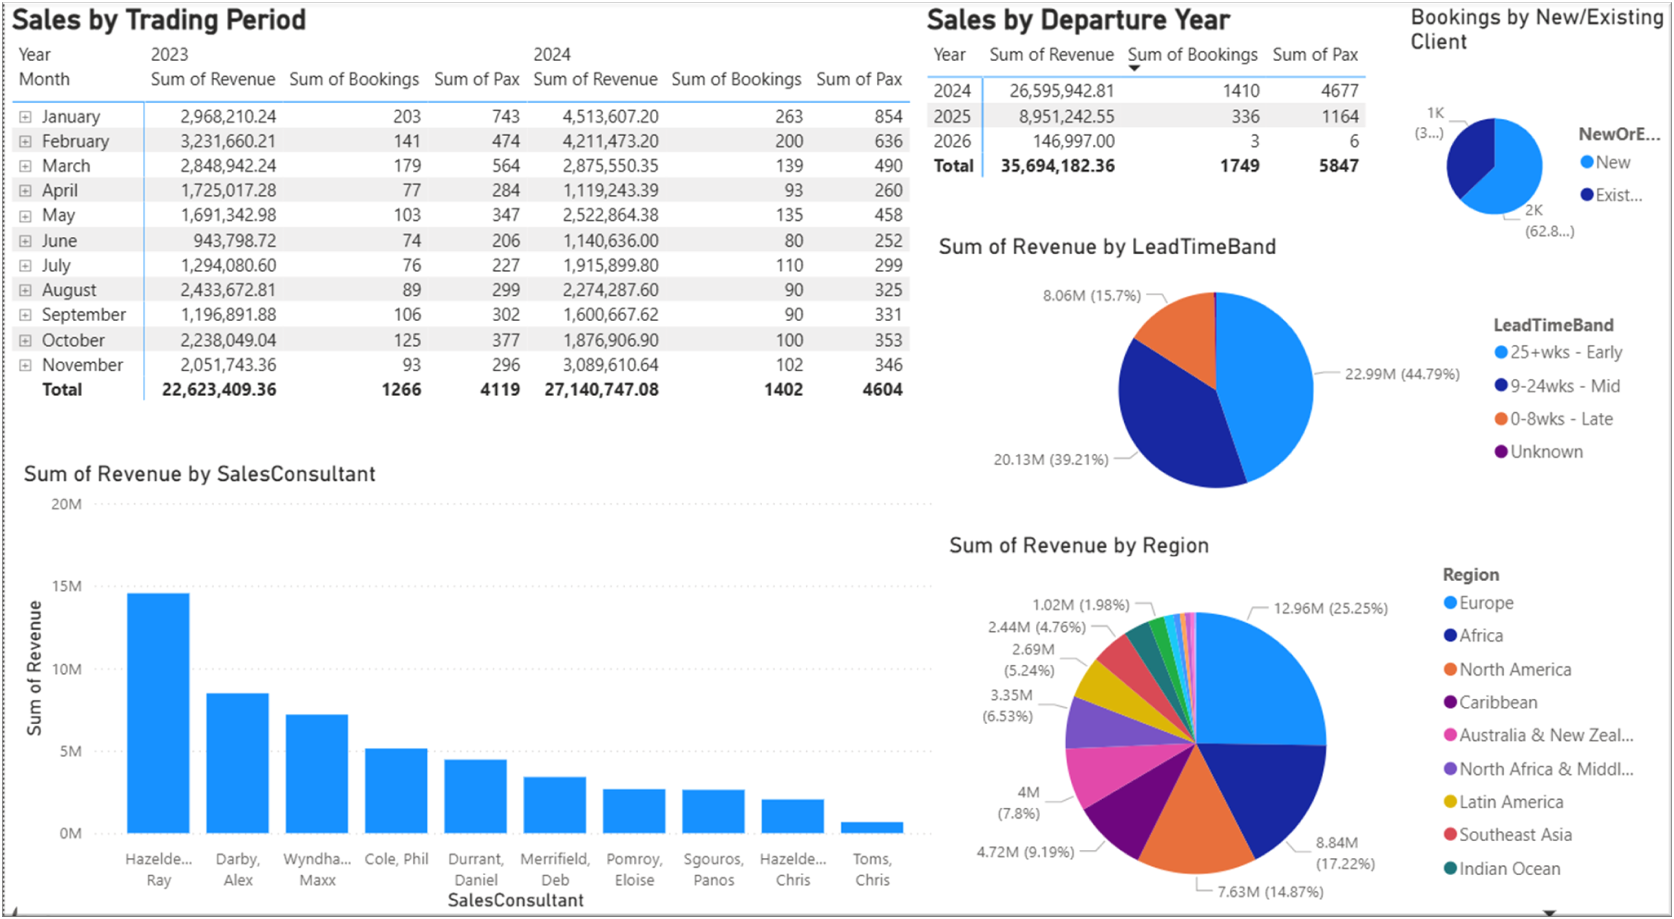Screen dimensions: 1674x919
Task: Expand the November row
Action: pos(25,365)
